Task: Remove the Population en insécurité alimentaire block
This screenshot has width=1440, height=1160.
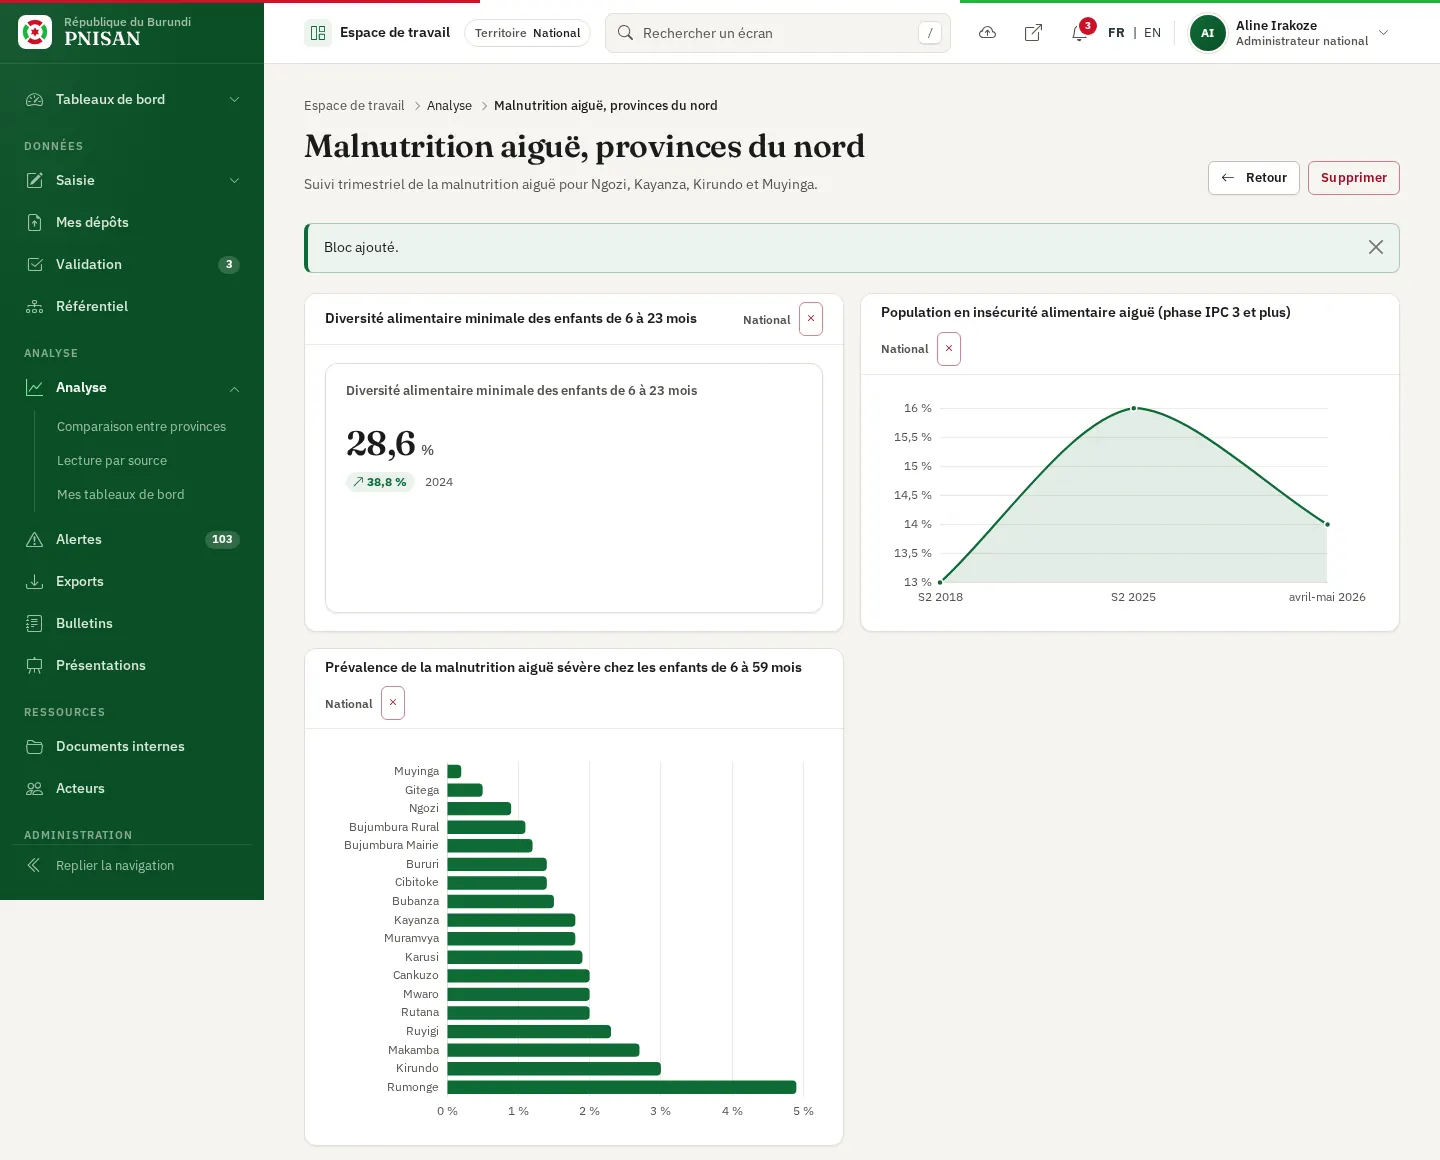Action: 949,349
